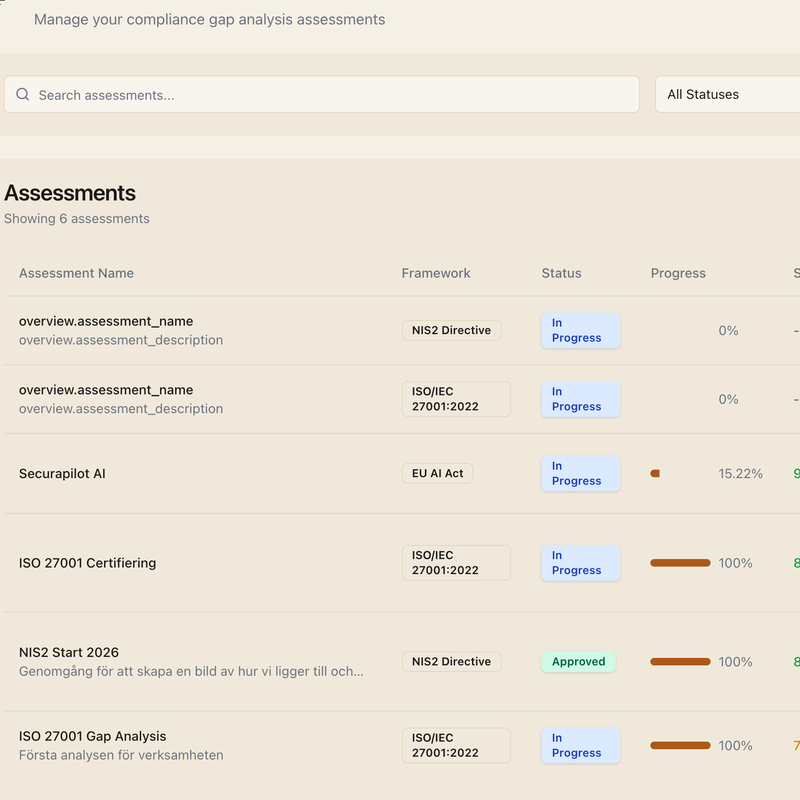Click the Status column header

(x=561, y=273)
